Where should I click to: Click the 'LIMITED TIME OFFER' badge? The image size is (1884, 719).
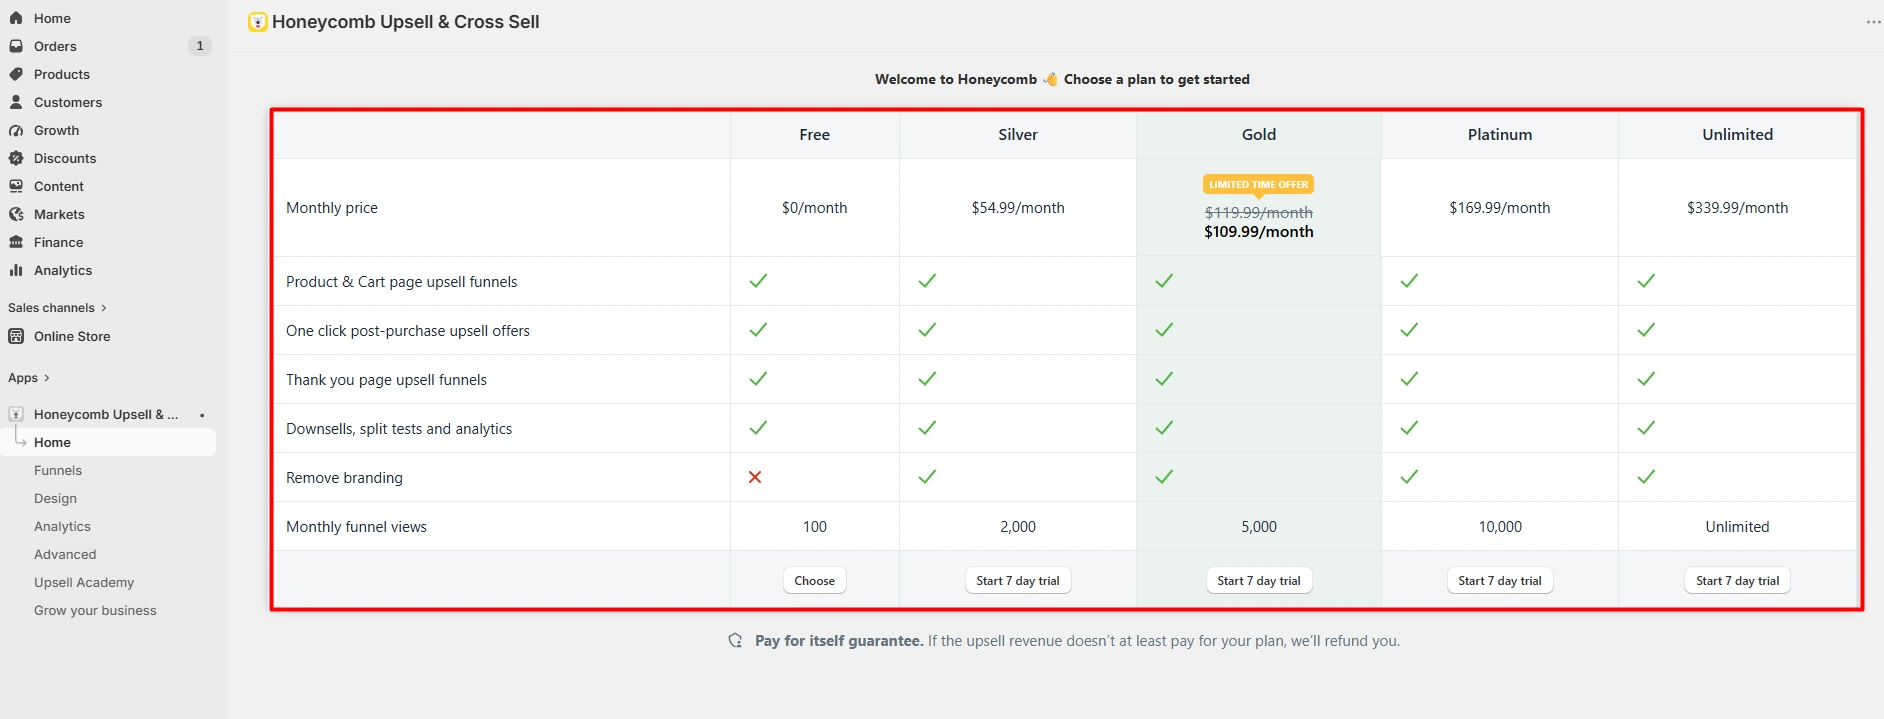(x=1259, y=184)
